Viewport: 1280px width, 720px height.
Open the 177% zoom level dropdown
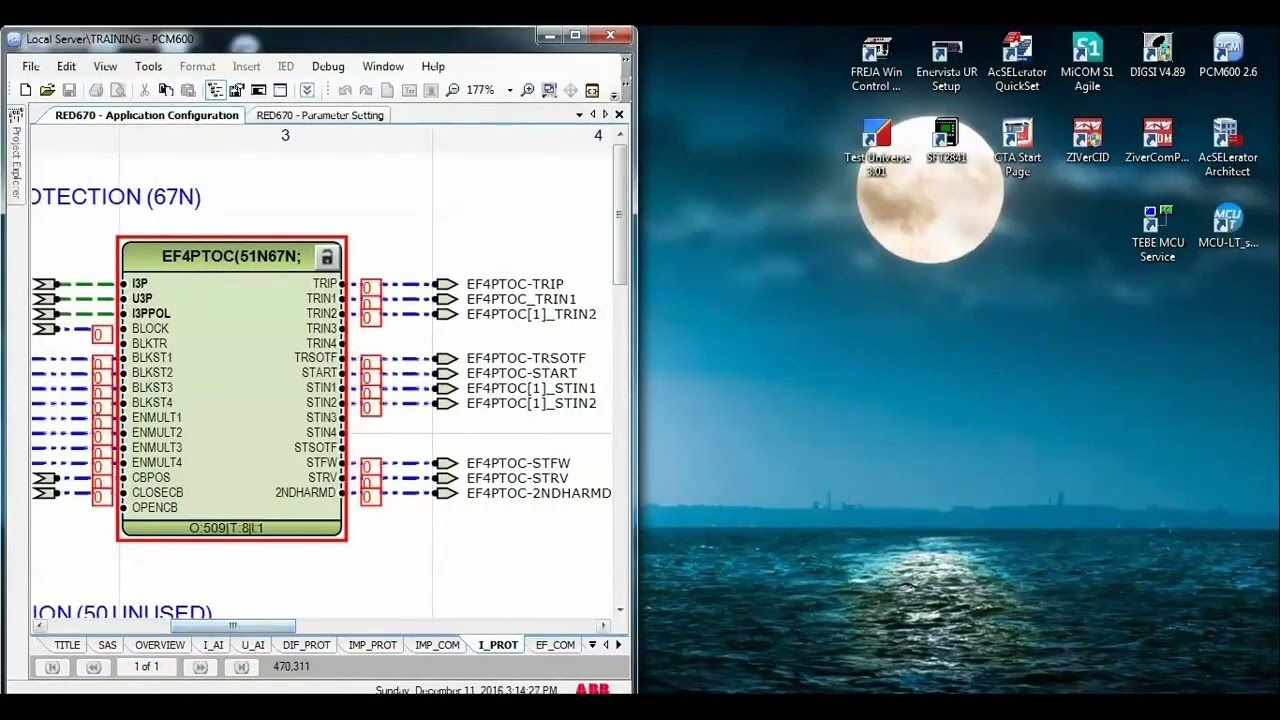(x=510, y=90)
